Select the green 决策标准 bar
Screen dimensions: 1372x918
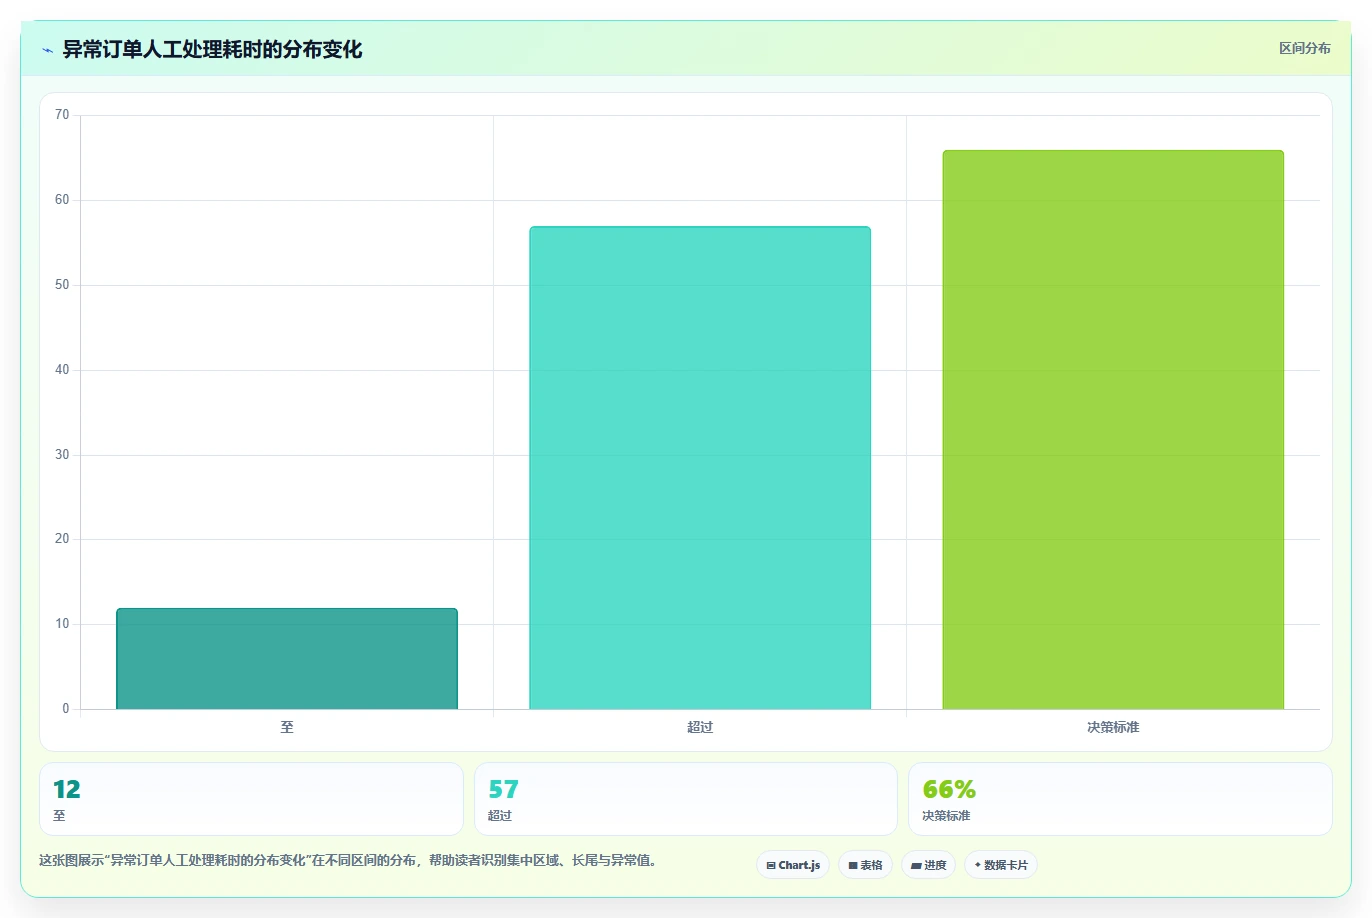click(x=1113, y=430)
